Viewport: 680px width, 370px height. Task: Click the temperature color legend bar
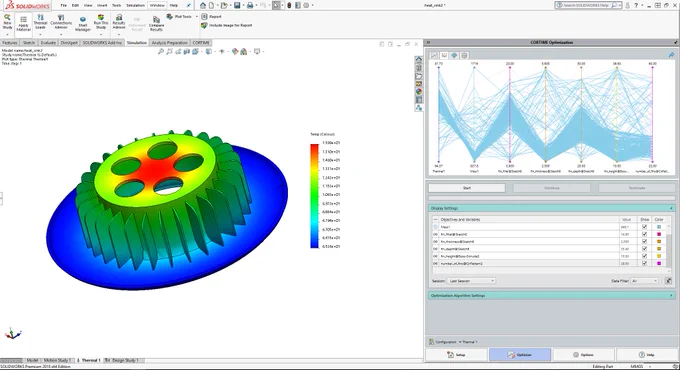(314, 196)
